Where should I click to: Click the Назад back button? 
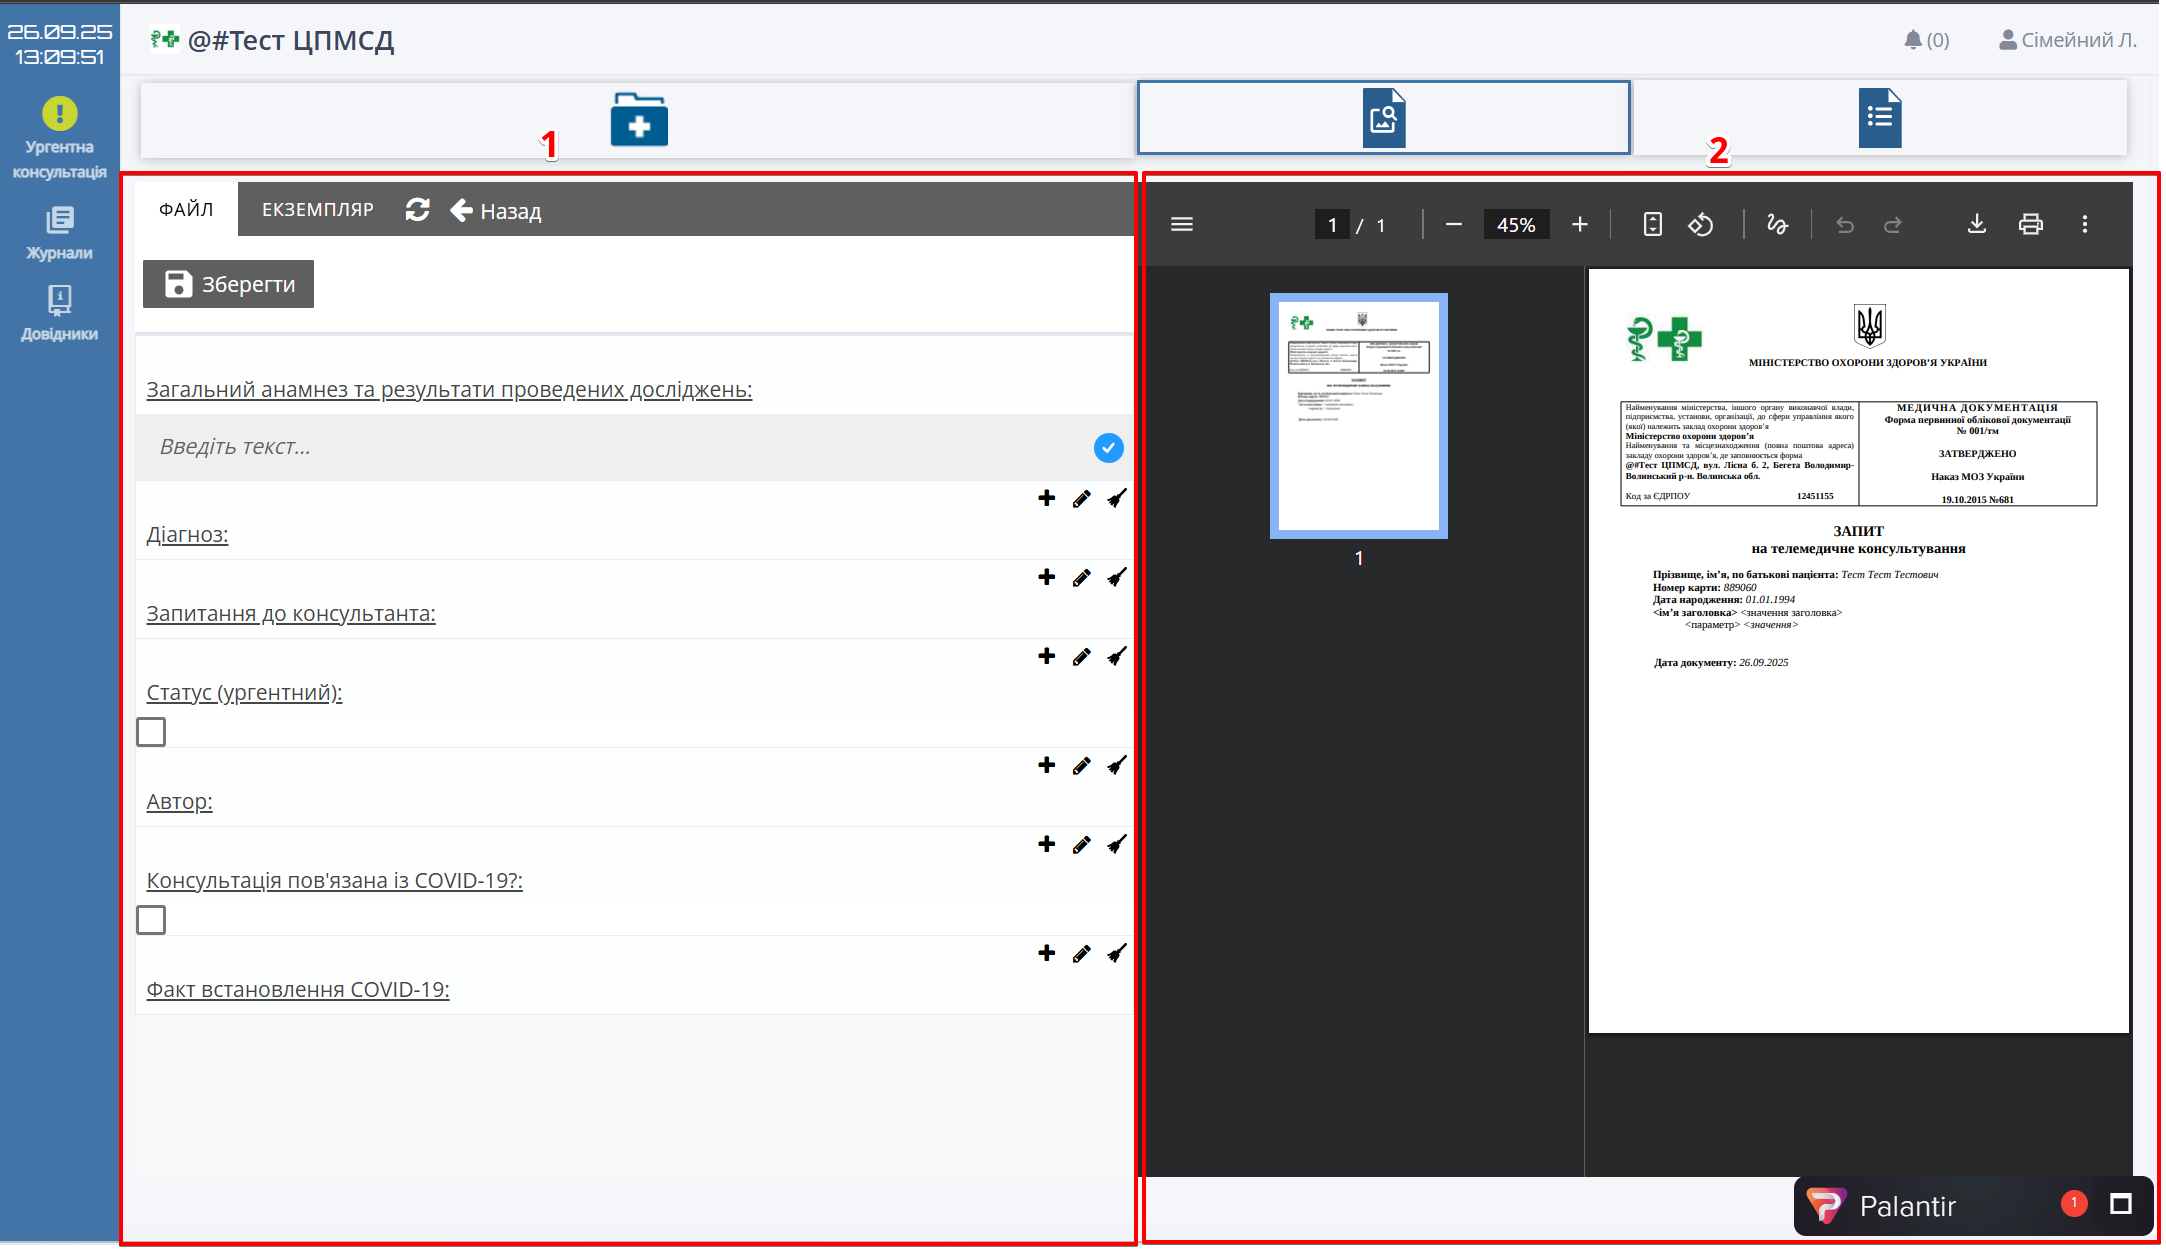point(496,211)
